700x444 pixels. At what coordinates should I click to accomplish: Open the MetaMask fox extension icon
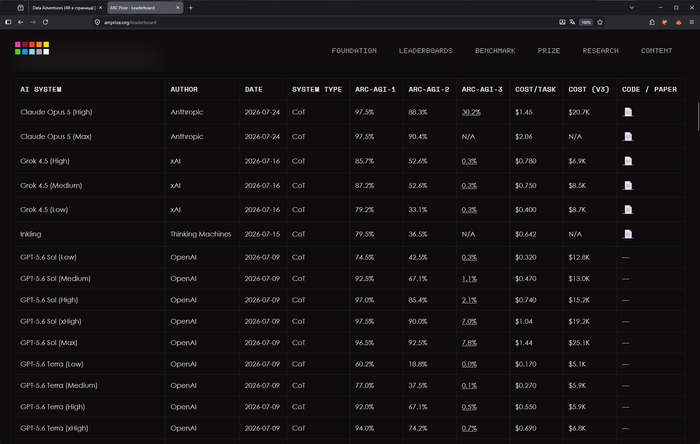(x=679, y=22)
